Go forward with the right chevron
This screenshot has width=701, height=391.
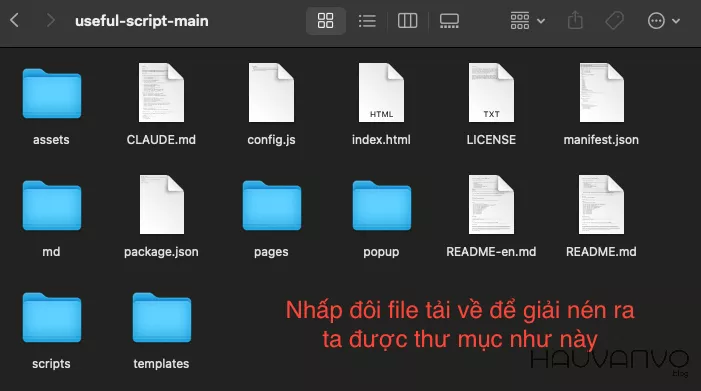(x=51, y=20)
